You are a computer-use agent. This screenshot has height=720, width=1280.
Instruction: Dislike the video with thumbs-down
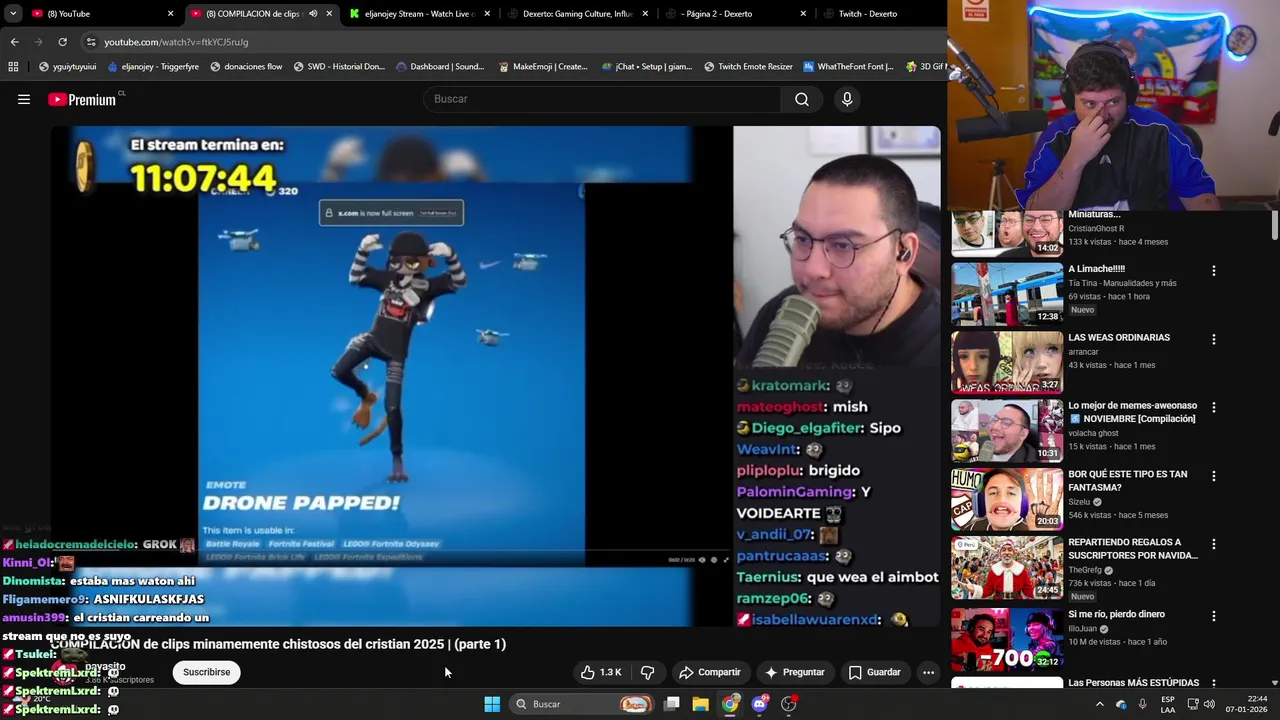pyautogui.click(x=647, y=672)
